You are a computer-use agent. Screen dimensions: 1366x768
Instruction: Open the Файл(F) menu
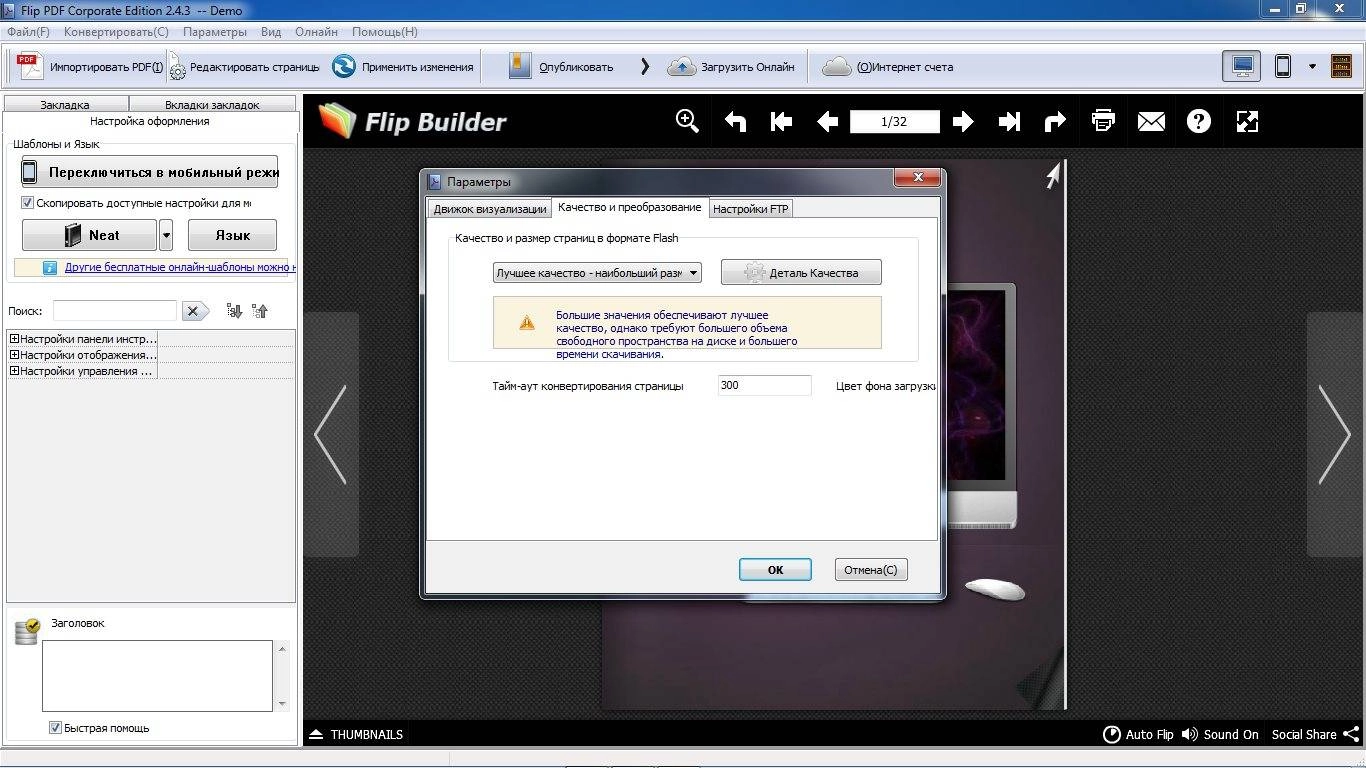coord(28,32)
